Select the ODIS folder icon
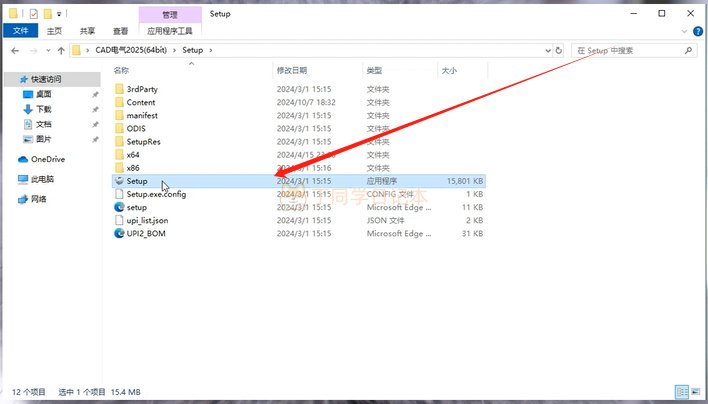Screen dimensions: 708x404 119,128
